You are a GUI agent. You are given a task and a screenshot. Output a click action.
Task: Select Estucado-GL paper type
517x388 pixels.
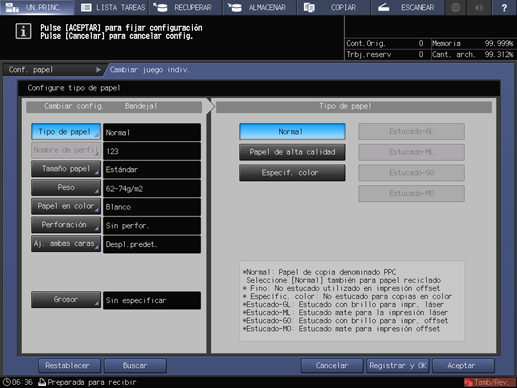click(411, 132)
